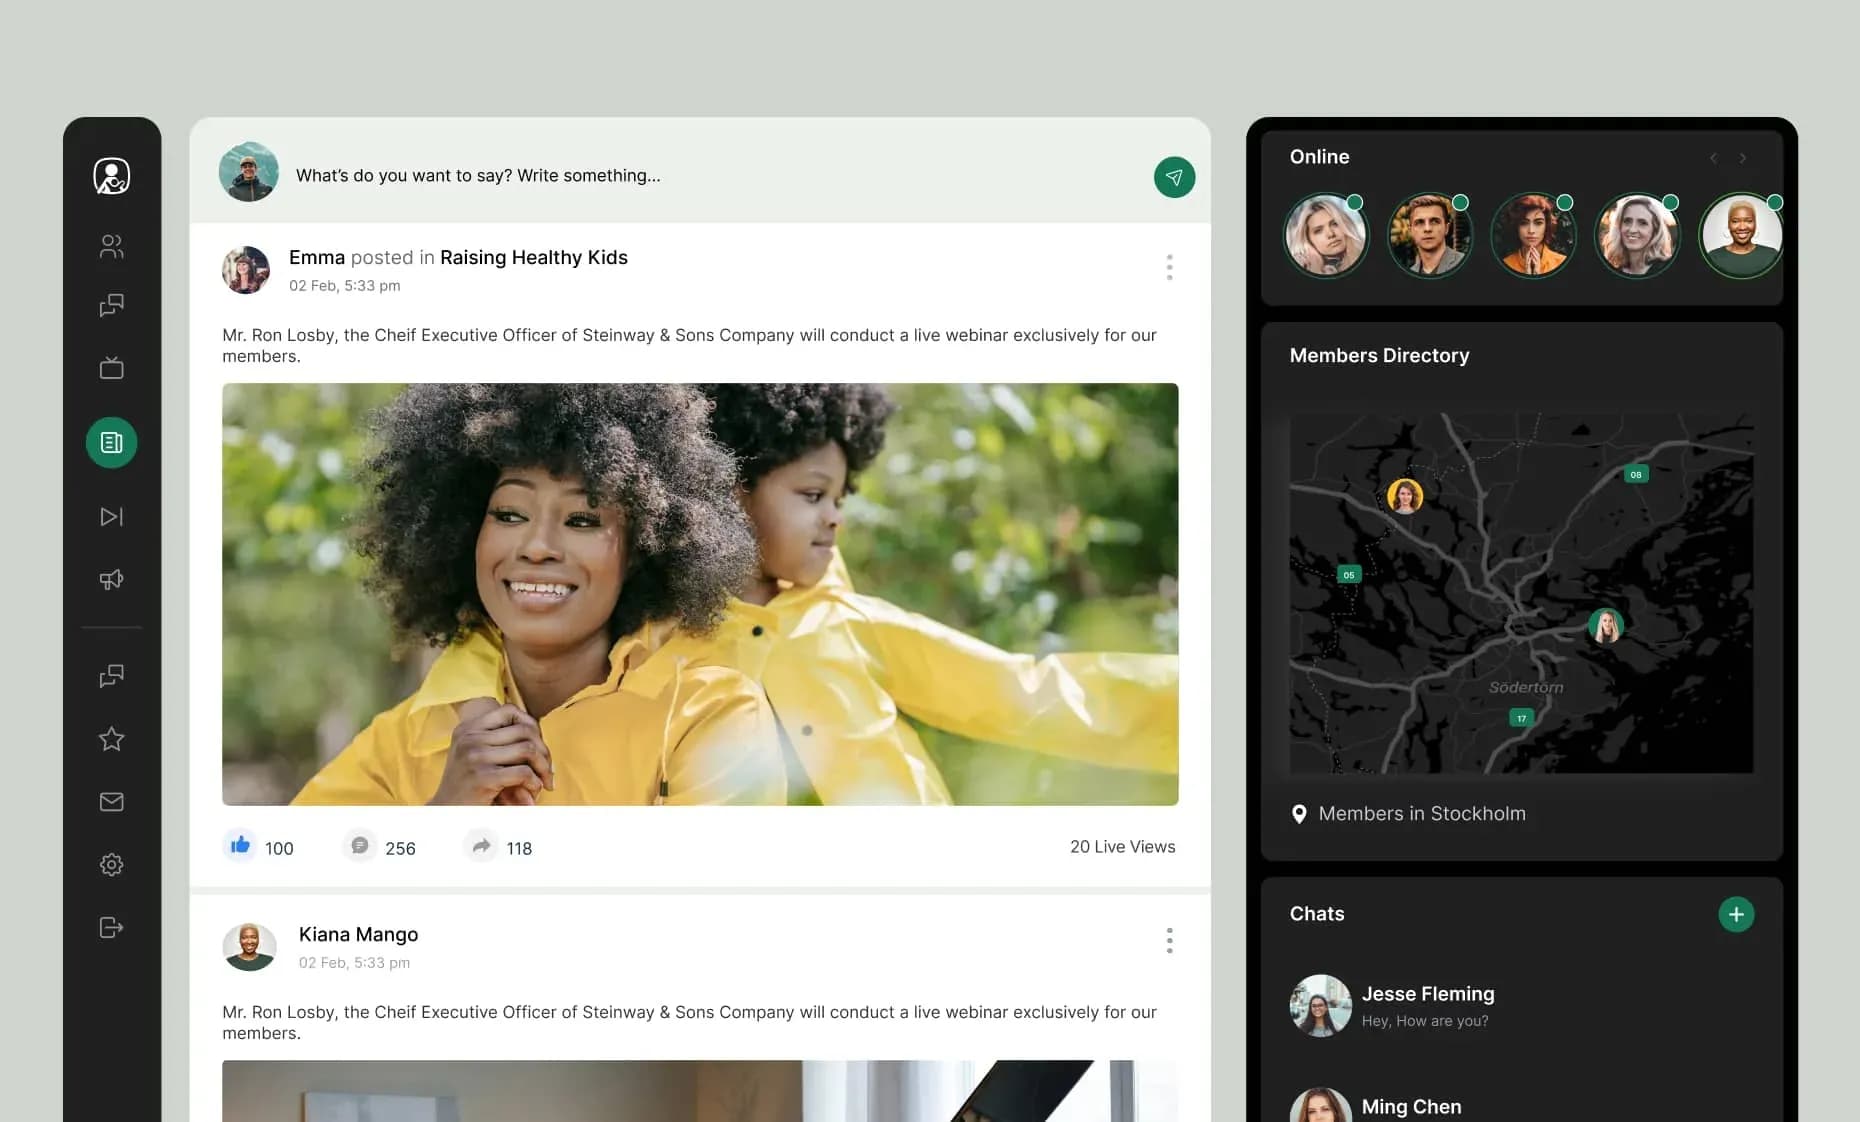
Task: Open the mother and child post photo
Action: (700, 594)
